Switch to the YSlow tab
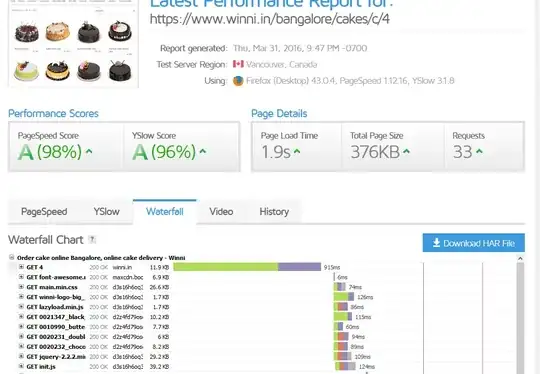The height and width of the screenshot is (374, 540). [x=106, y=211]
